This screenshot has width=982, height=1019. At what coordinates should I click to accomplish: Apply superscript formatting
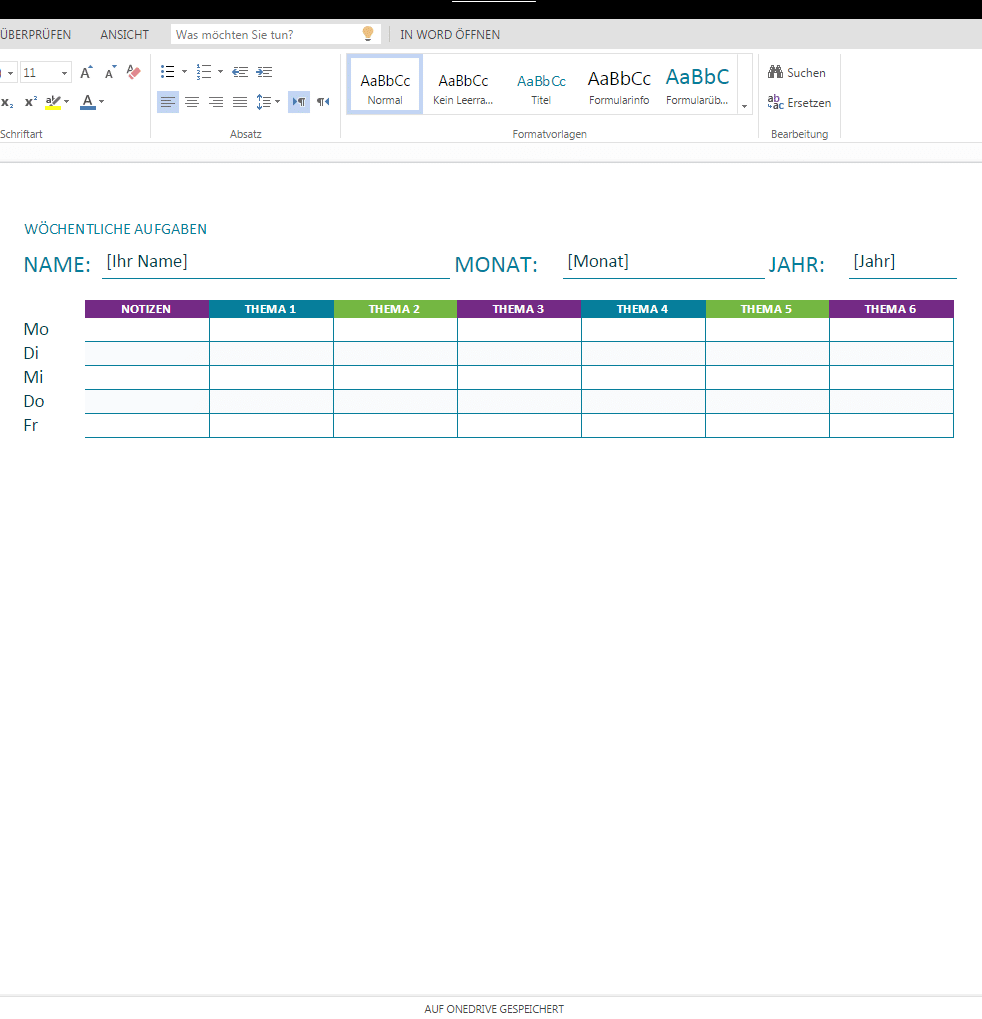(x=31, y=102)
